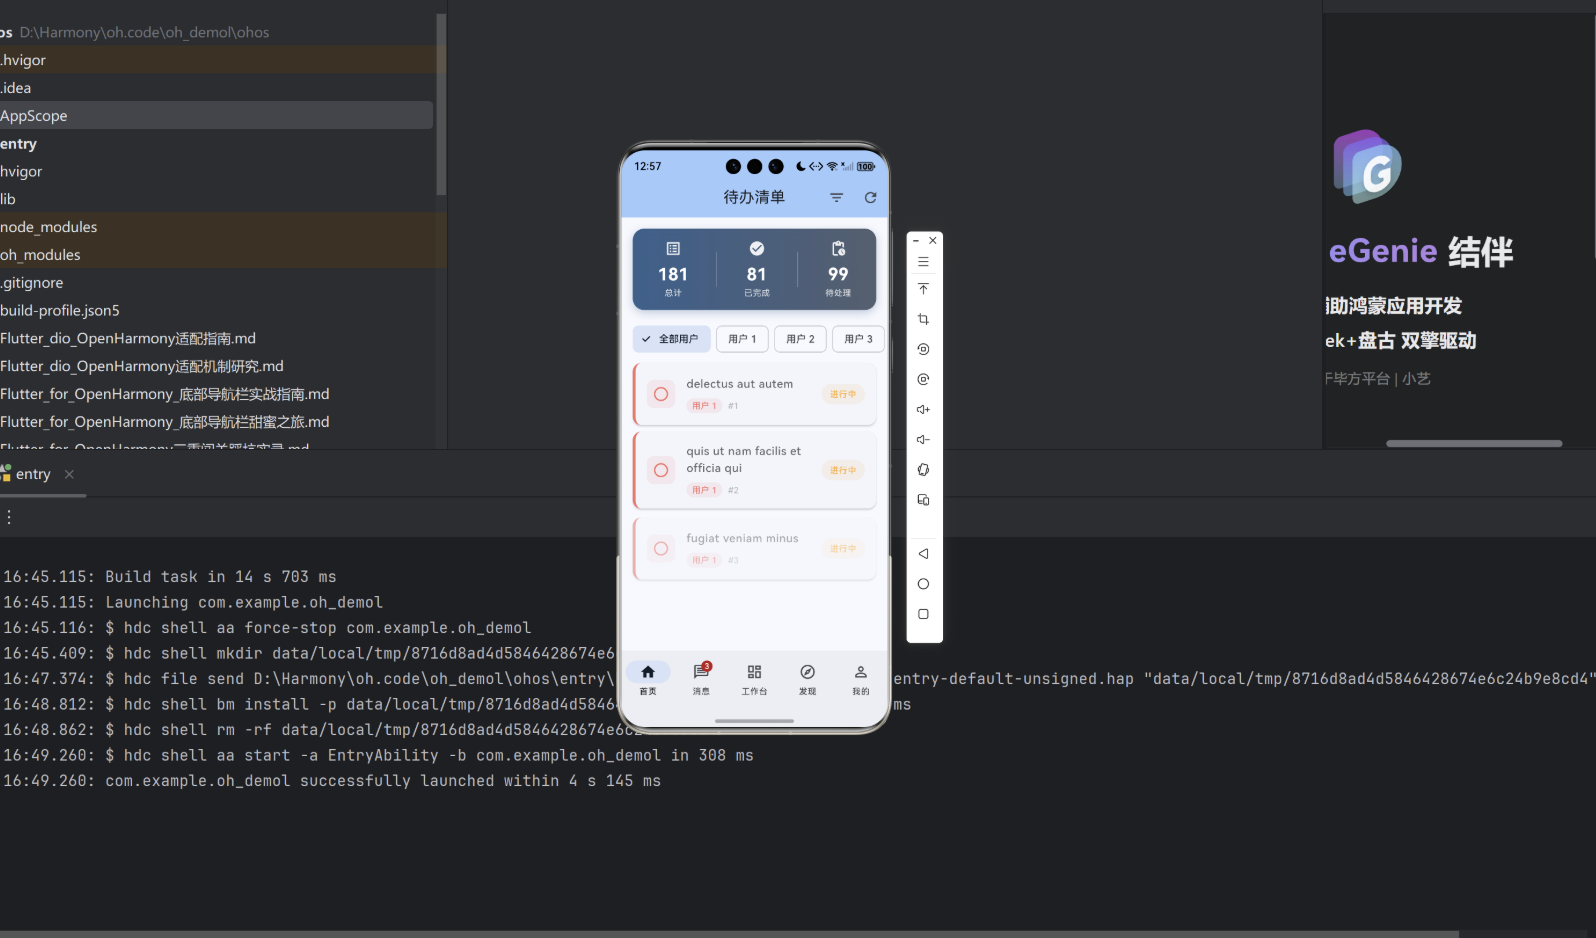Click the emulator crop screenshot icon

coord(923,319)
